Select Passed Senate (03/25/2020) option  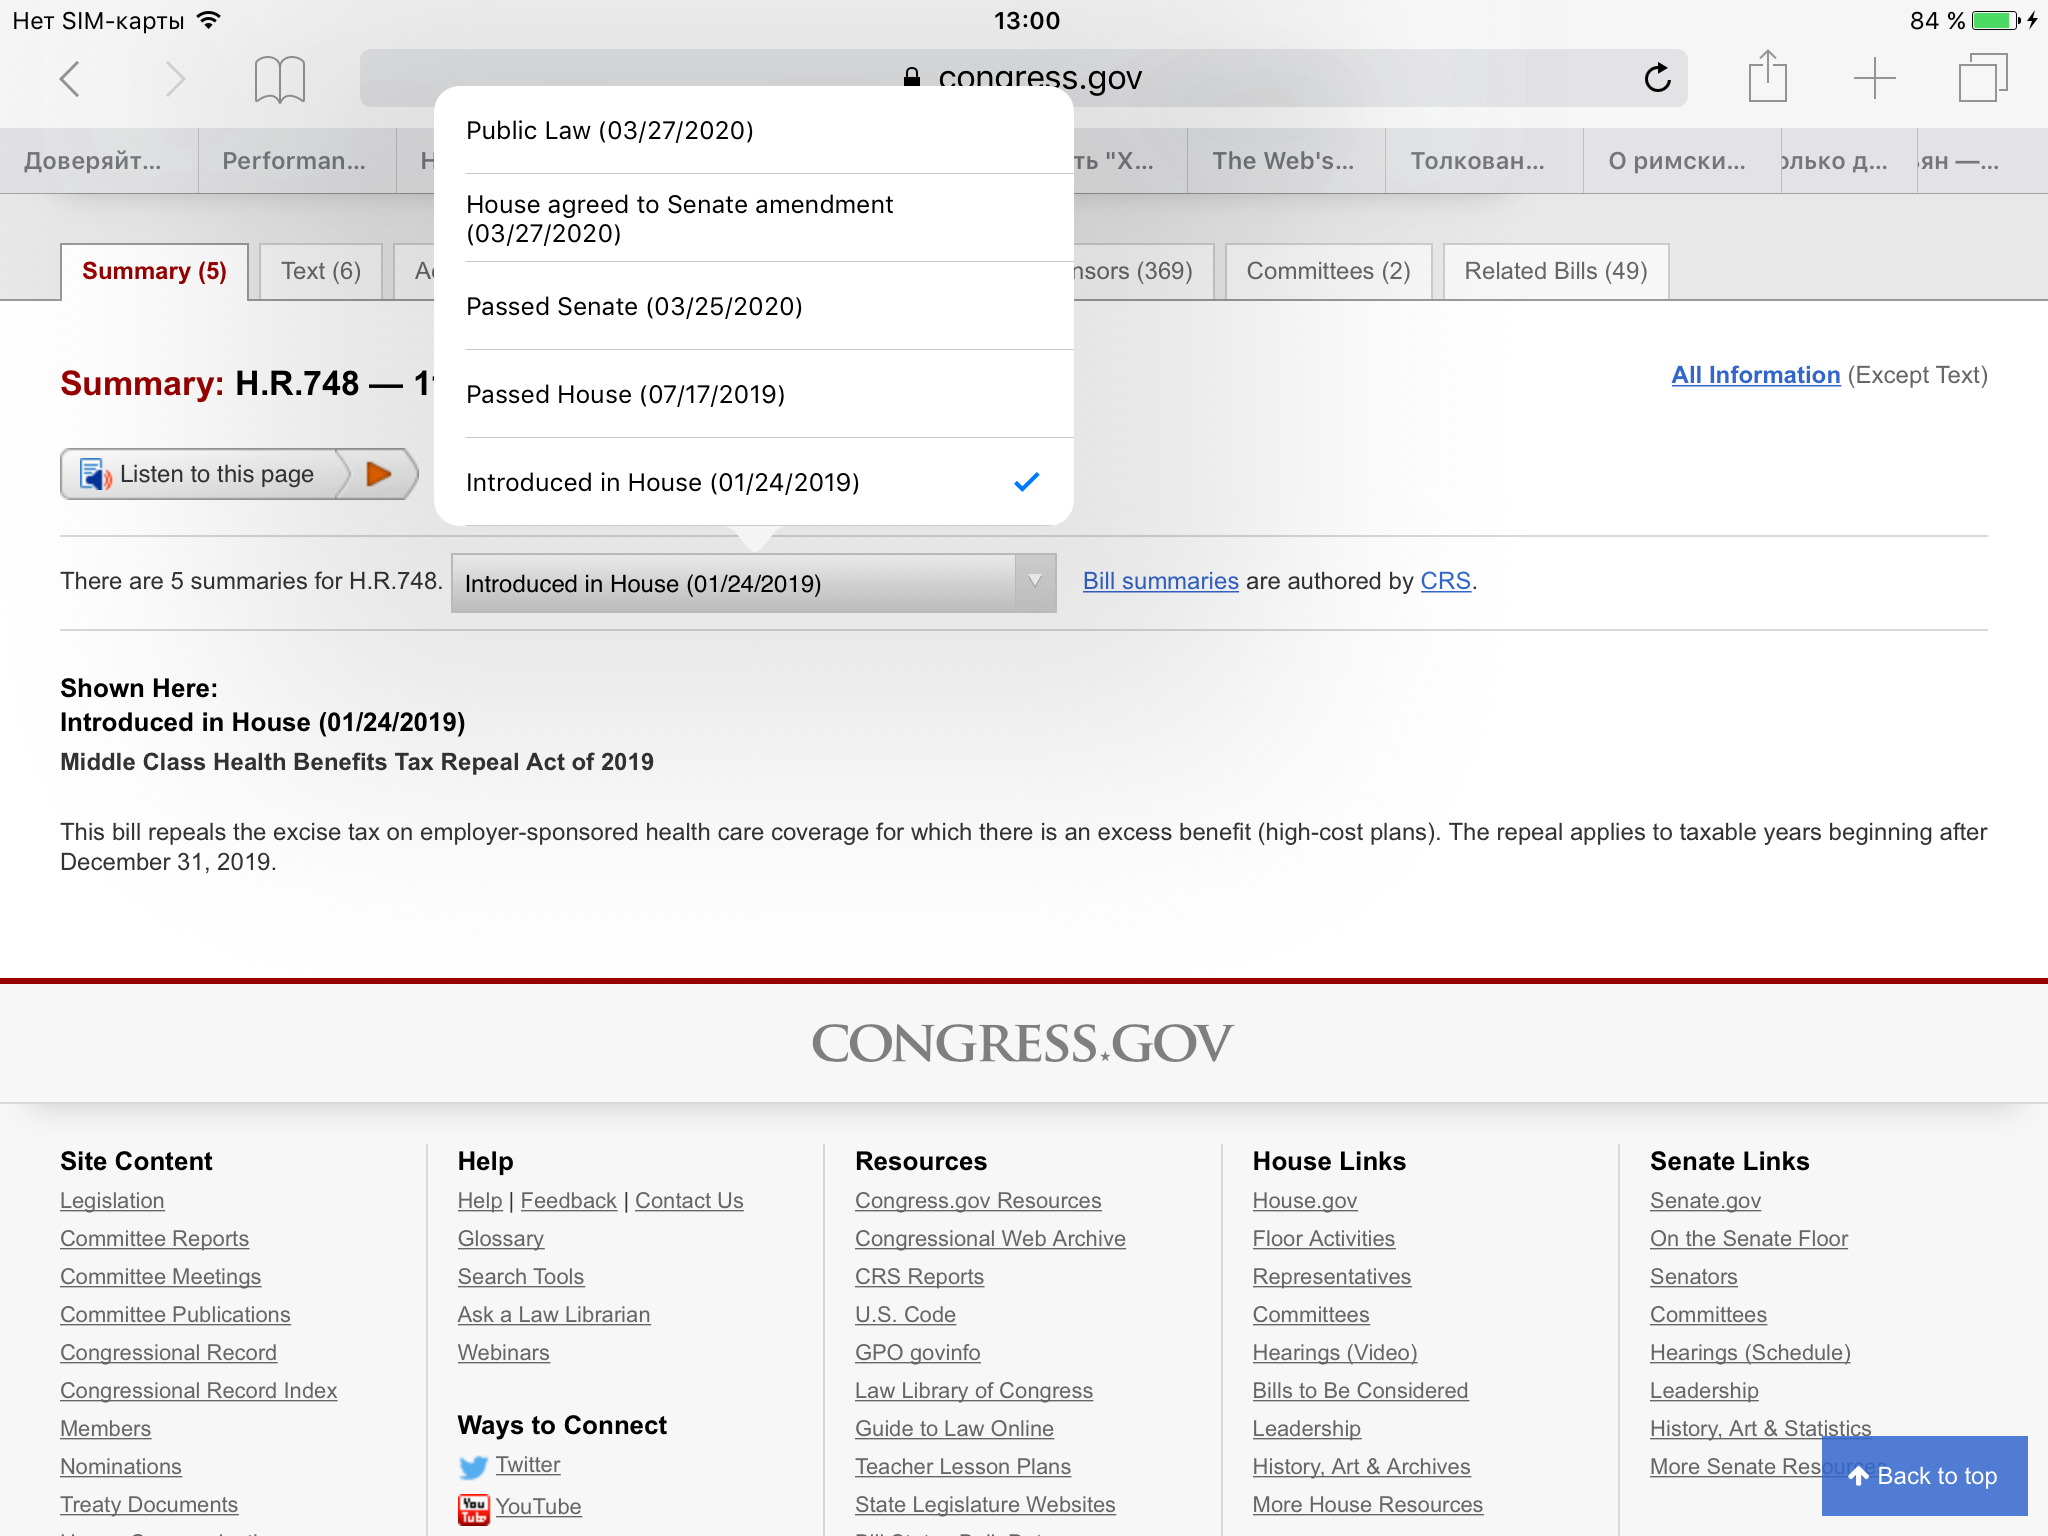[x=754, y=306]
